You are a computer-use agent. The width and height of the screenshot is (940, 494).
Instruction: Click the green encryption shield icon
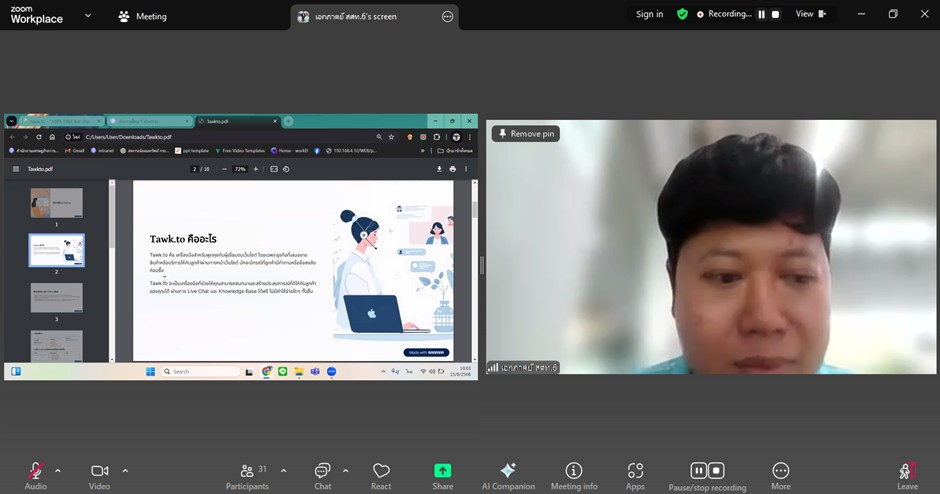(x=682, y=14)
